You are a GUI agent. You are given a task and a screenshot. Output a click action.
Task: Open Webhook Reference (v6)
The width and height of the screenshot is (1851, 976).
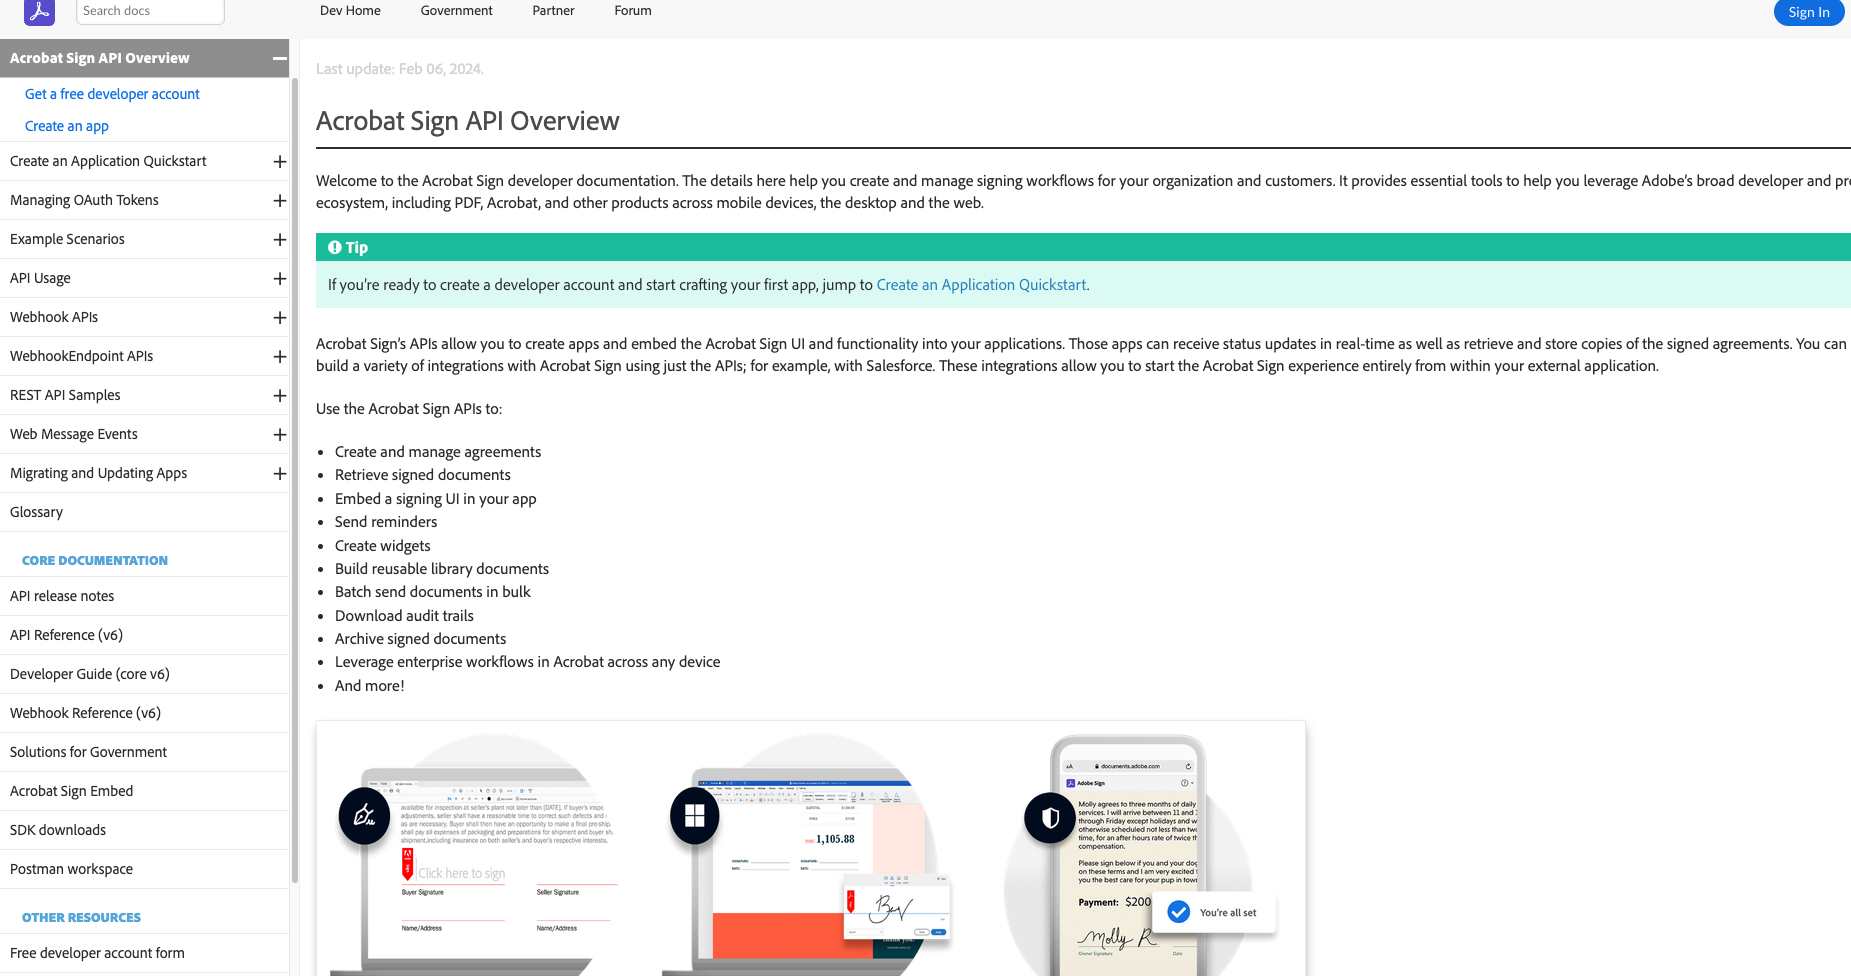85,713
